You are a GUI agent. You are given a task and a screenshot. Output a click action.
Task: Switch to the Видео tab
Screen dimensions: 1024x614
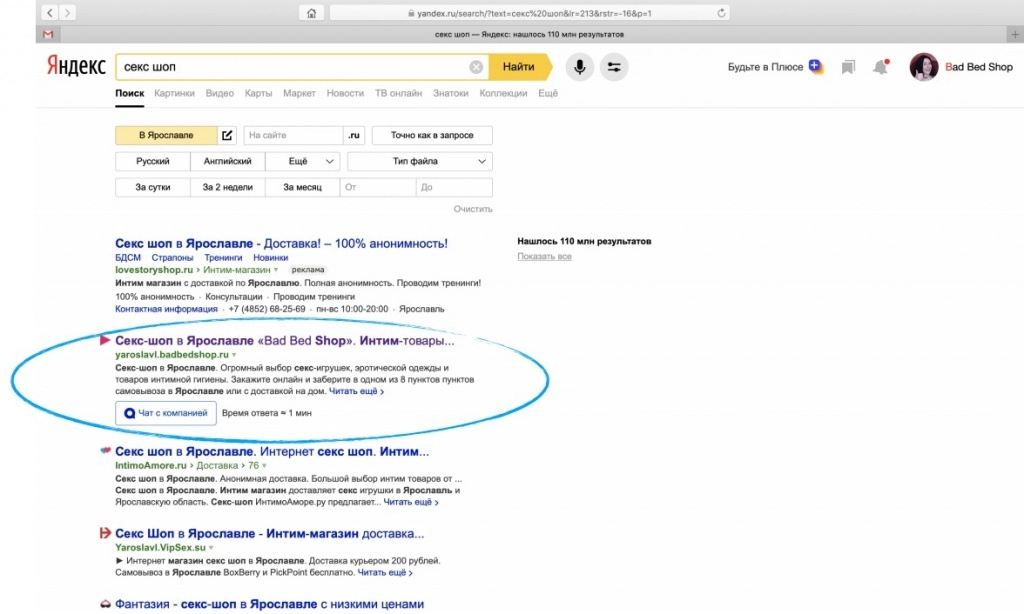tap(219, 93)
